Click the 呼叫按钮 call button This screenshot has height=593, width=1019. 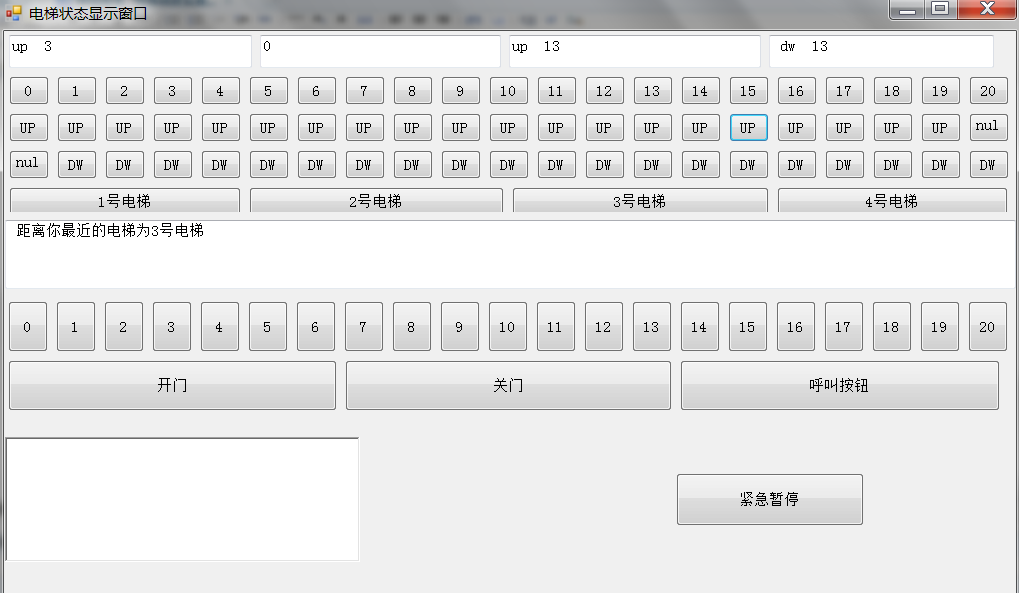(x=840, y=386)
